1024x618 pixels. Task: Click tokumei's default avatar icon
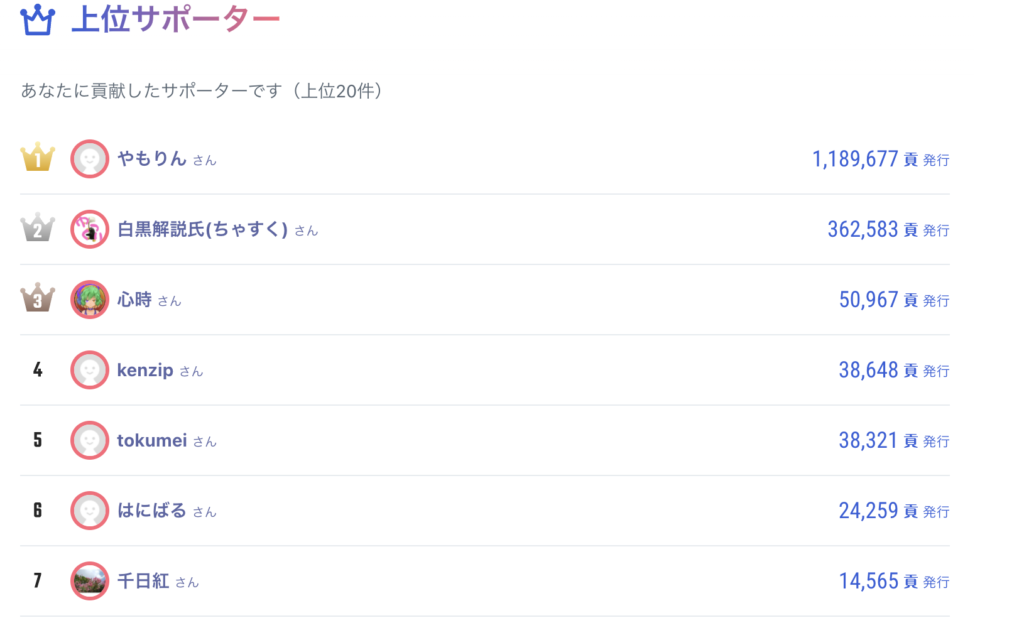89,440
